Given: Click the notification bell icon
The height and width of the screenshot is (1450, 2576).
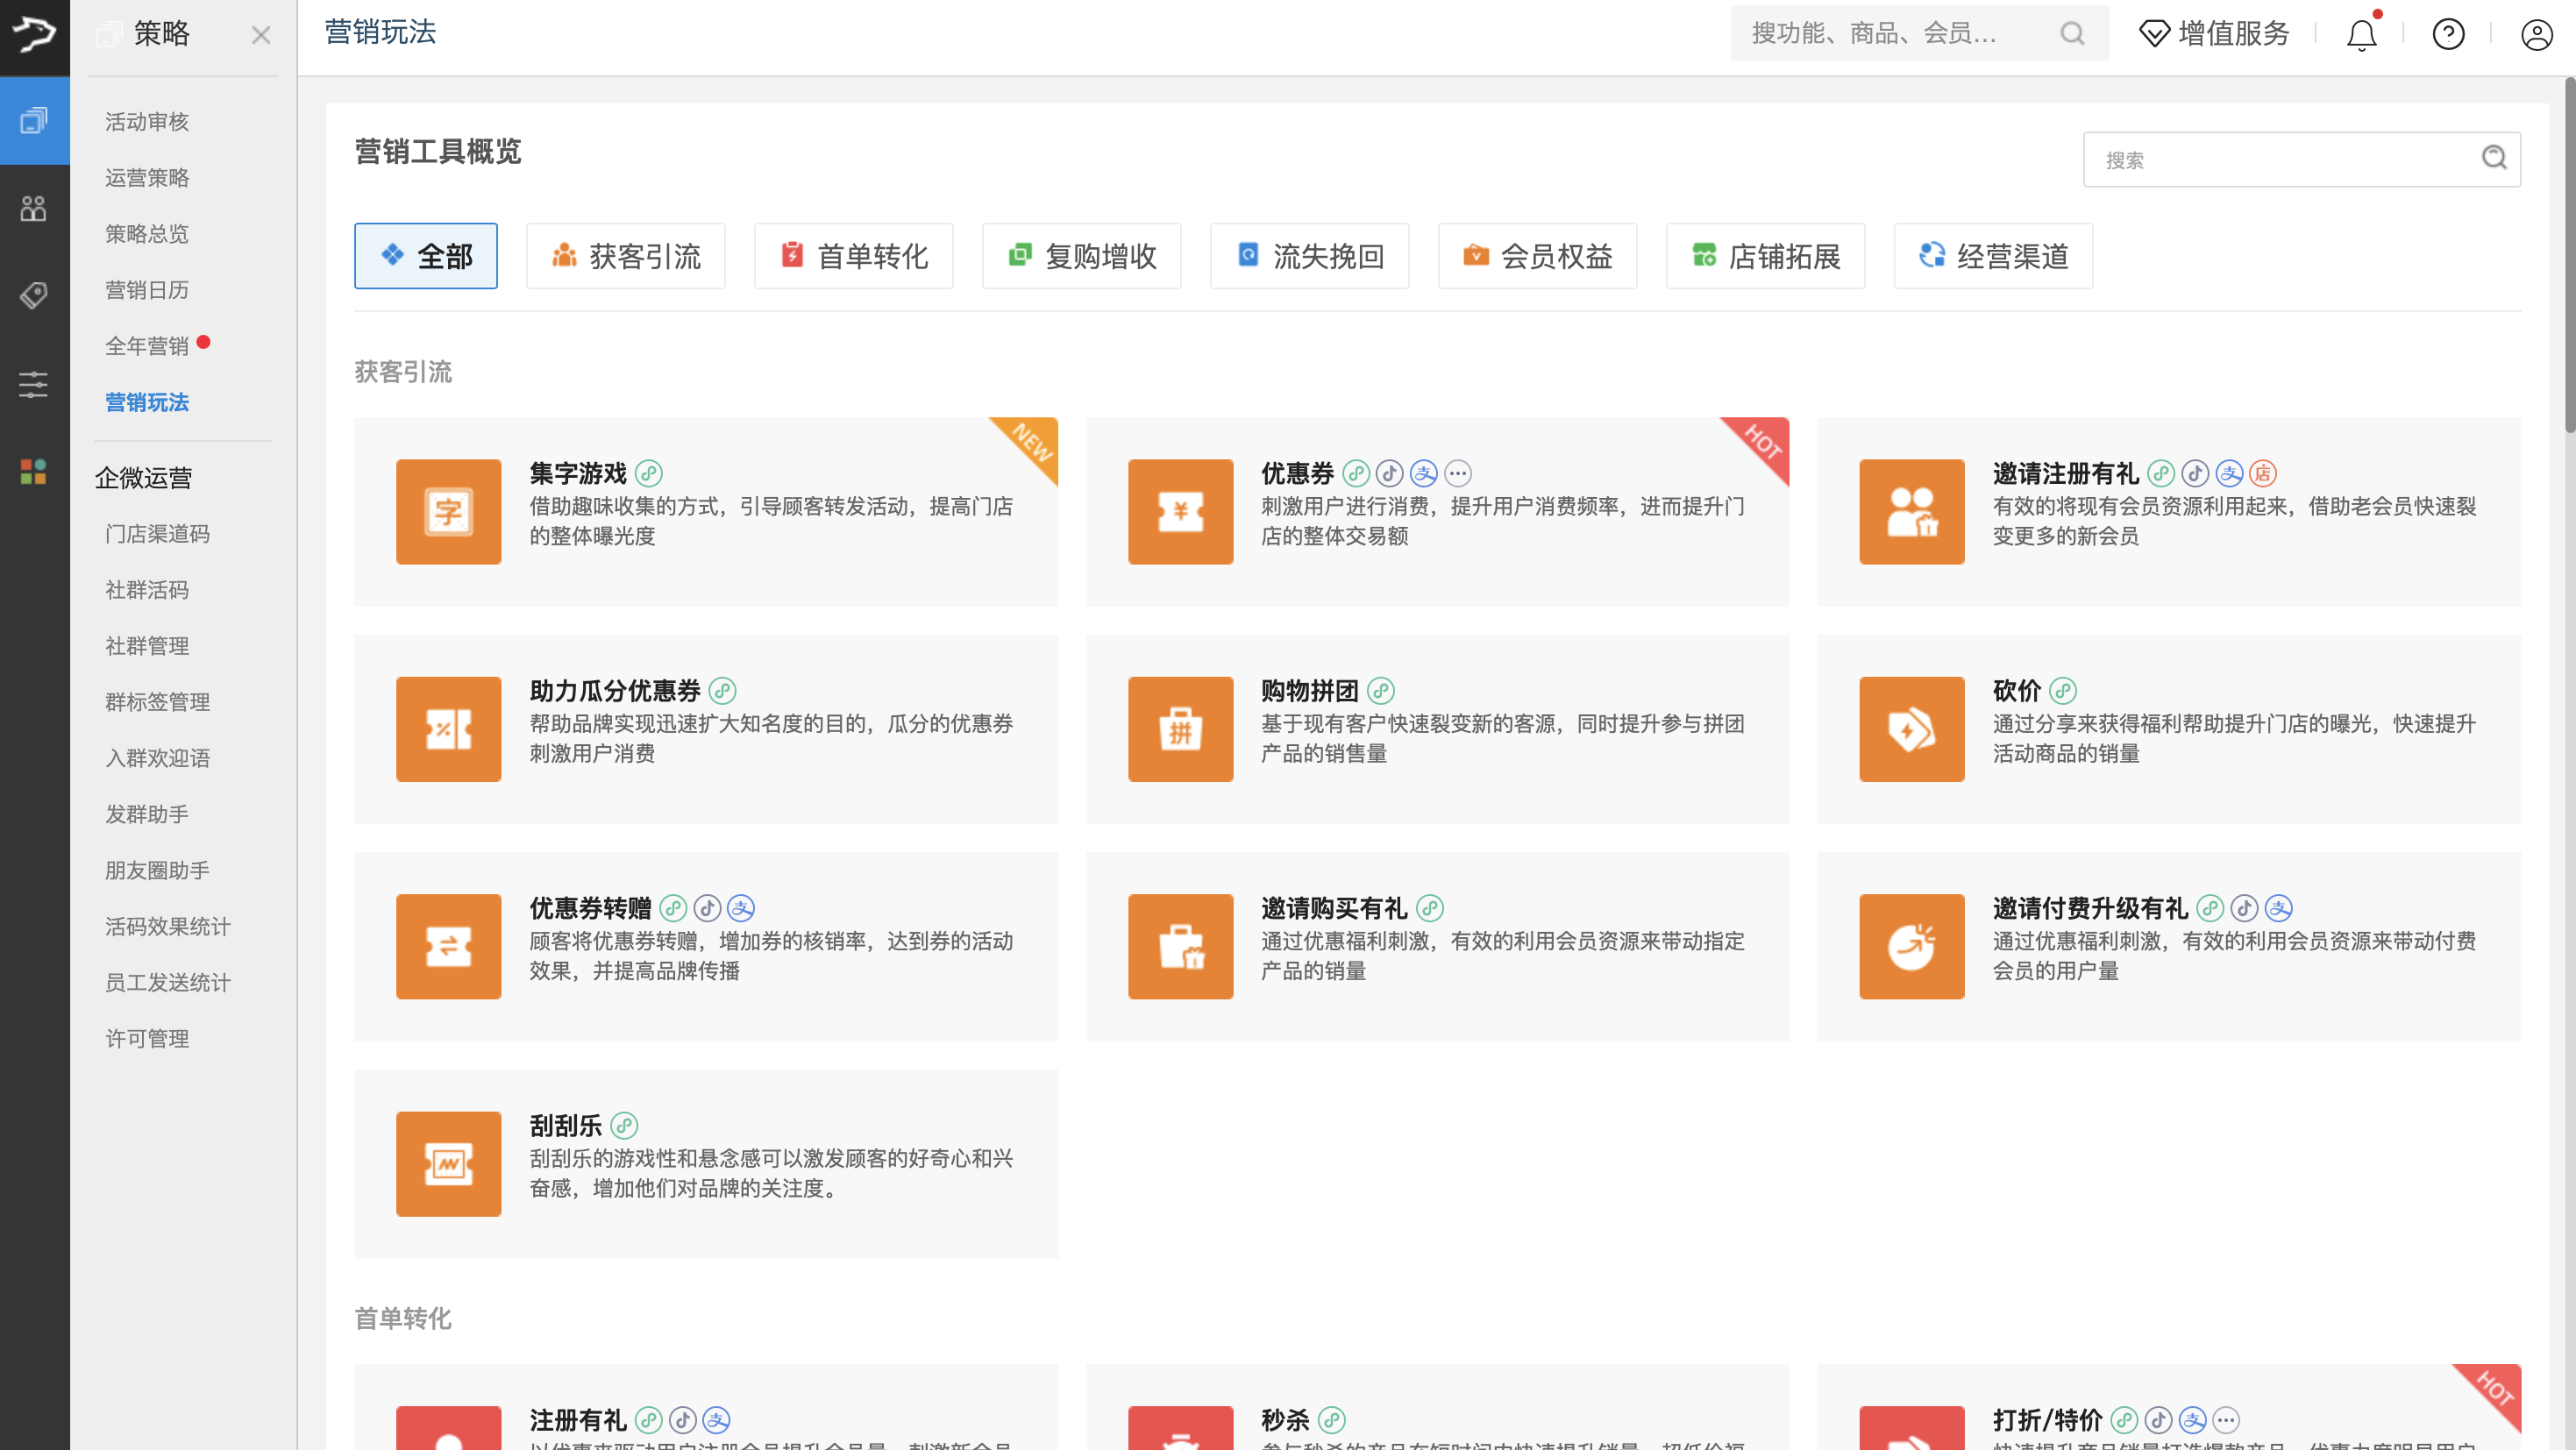Looking at the screenshot, I should coord(2362,34).
